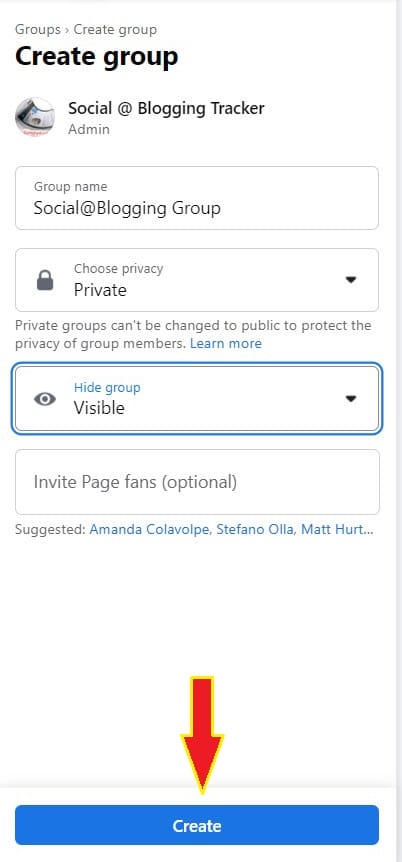Open the Social @ Blogging Tracker page avatar

pos(35,117)
